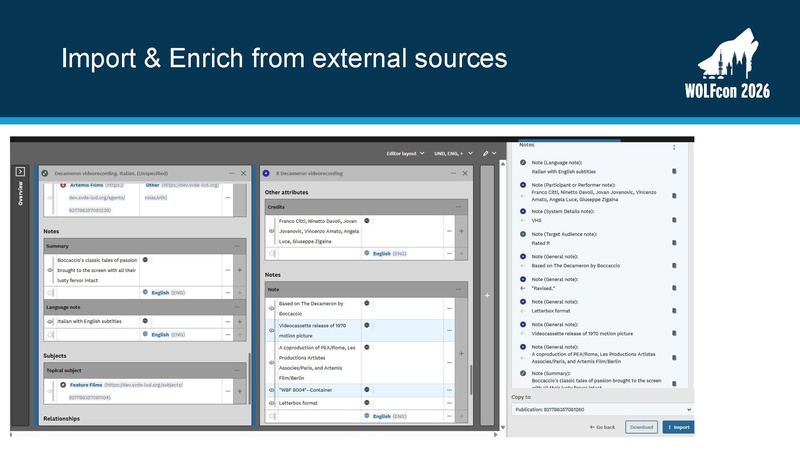Click delete icon for Language note Italian with English subtitles
800x450 pixels.
pyautogui.click(x=674, y=171)
